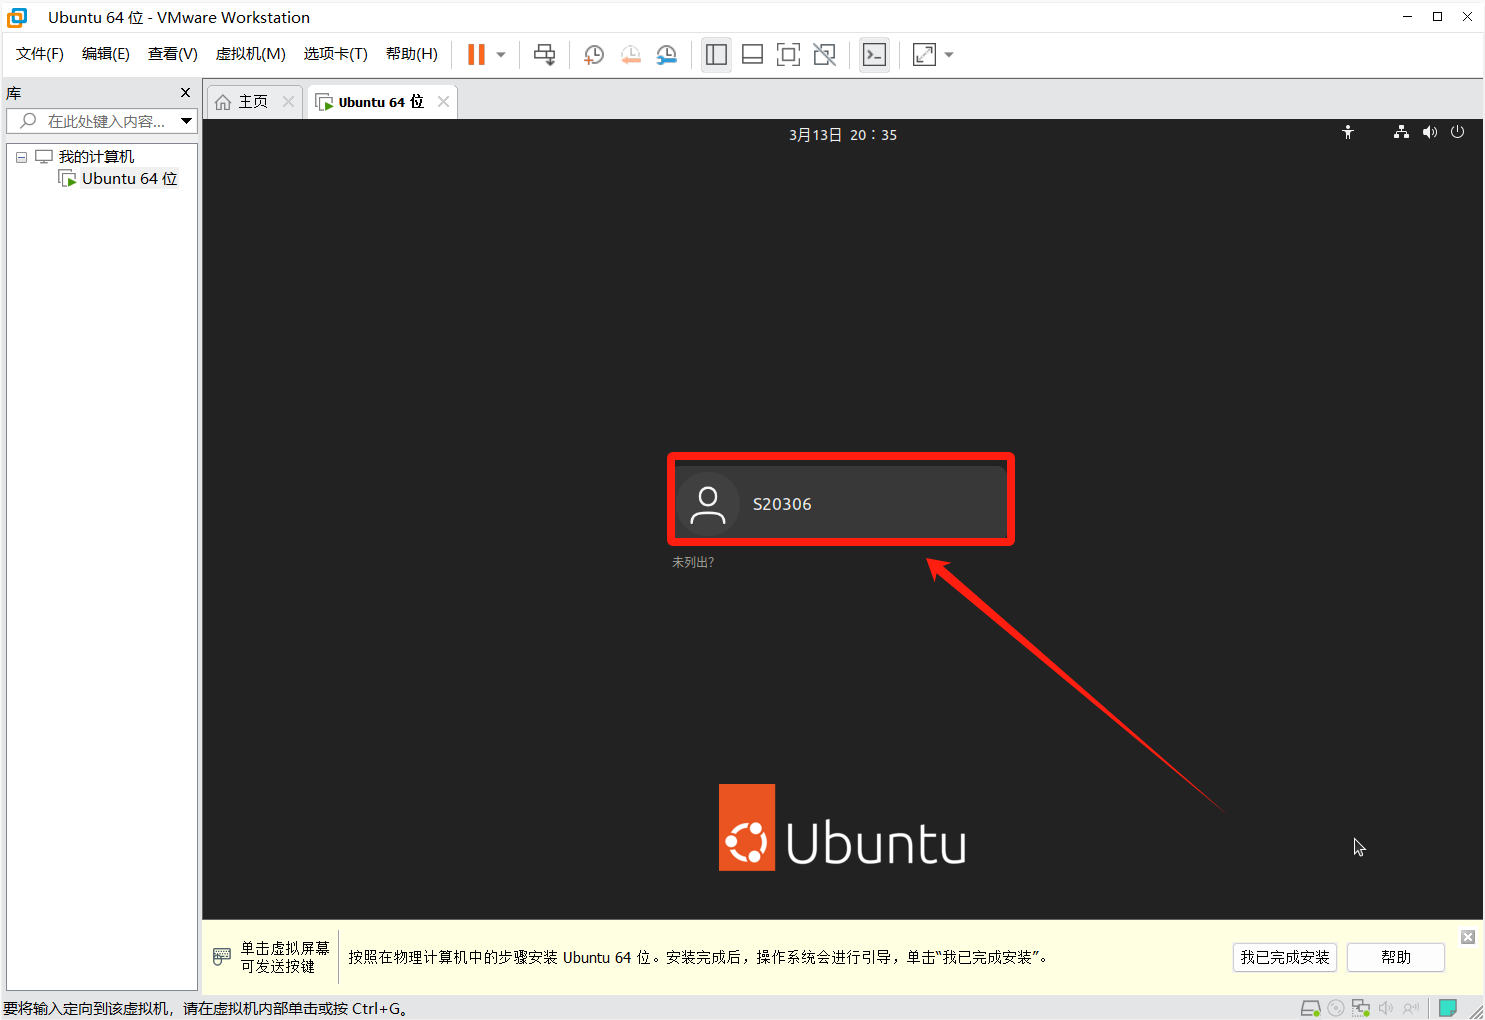Click the 未列出? link on login screen
Screen dimensions: 1485x1020
pyautogui.click(x=693, y=562)
